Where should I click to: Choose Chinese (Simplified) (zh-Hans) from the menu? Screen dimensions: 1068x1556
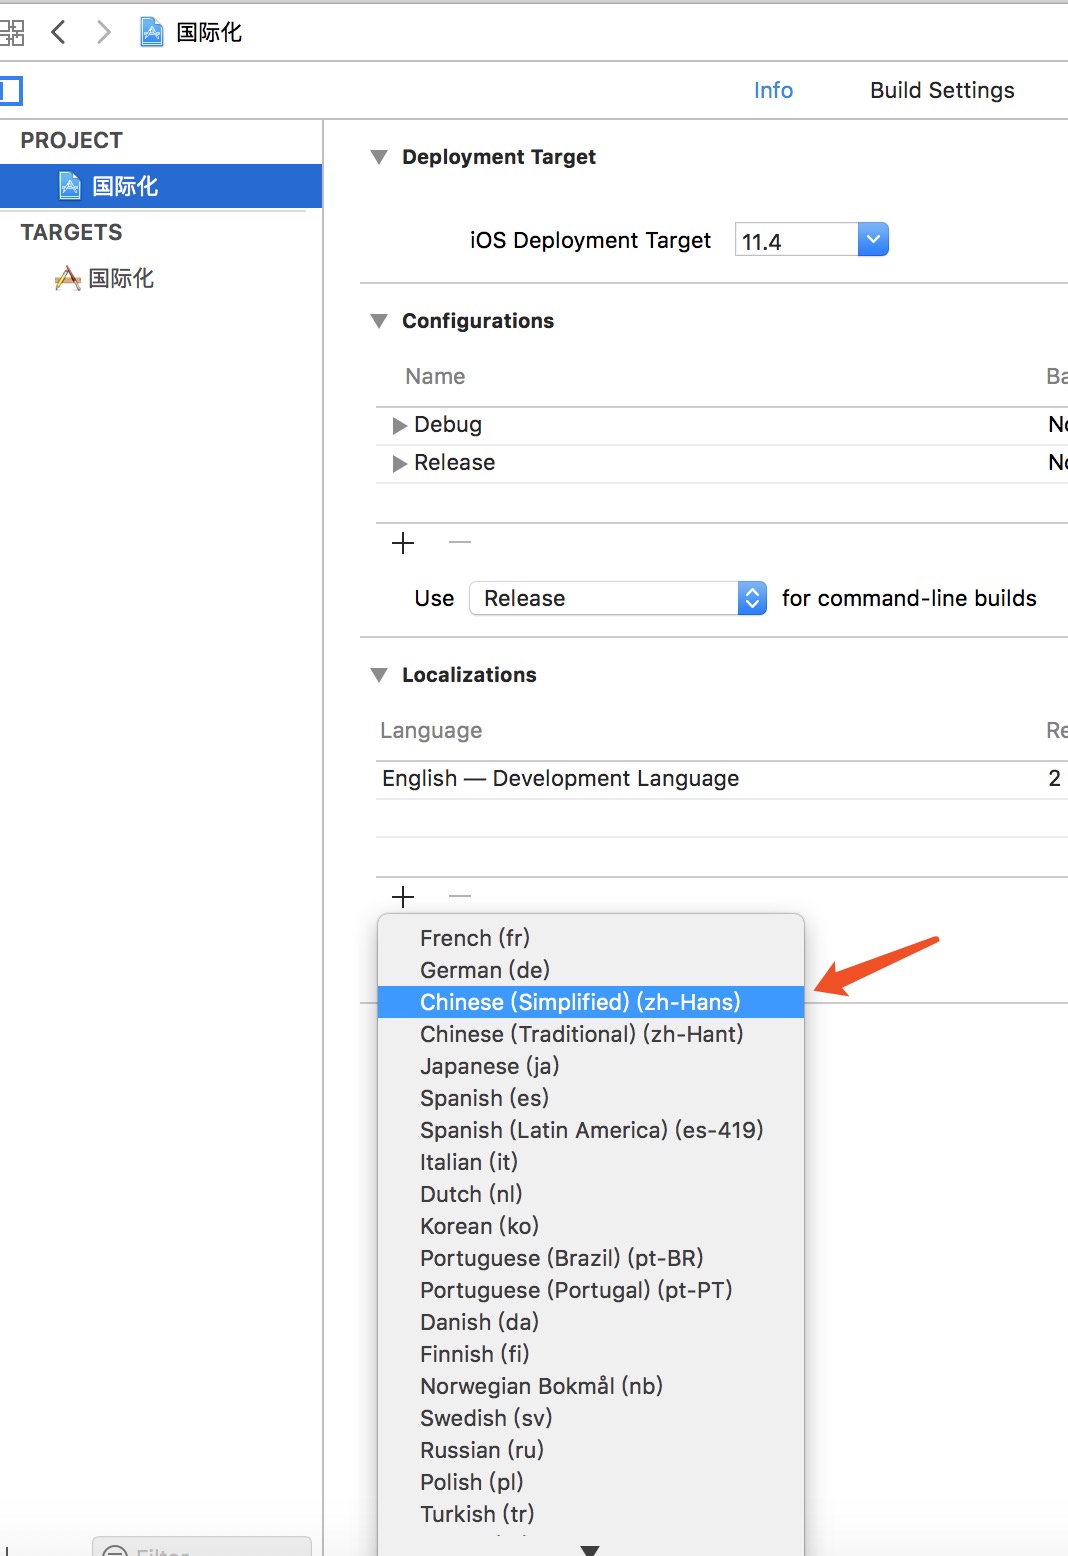[x=580, y=1002]
